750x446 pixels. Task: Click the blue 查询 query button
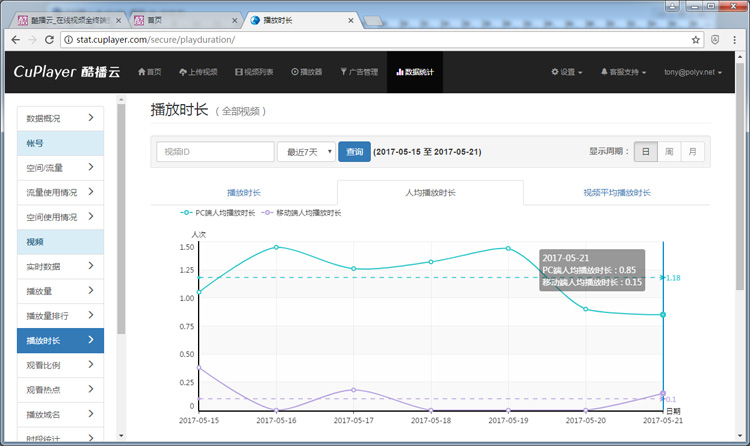pos(354,152)
